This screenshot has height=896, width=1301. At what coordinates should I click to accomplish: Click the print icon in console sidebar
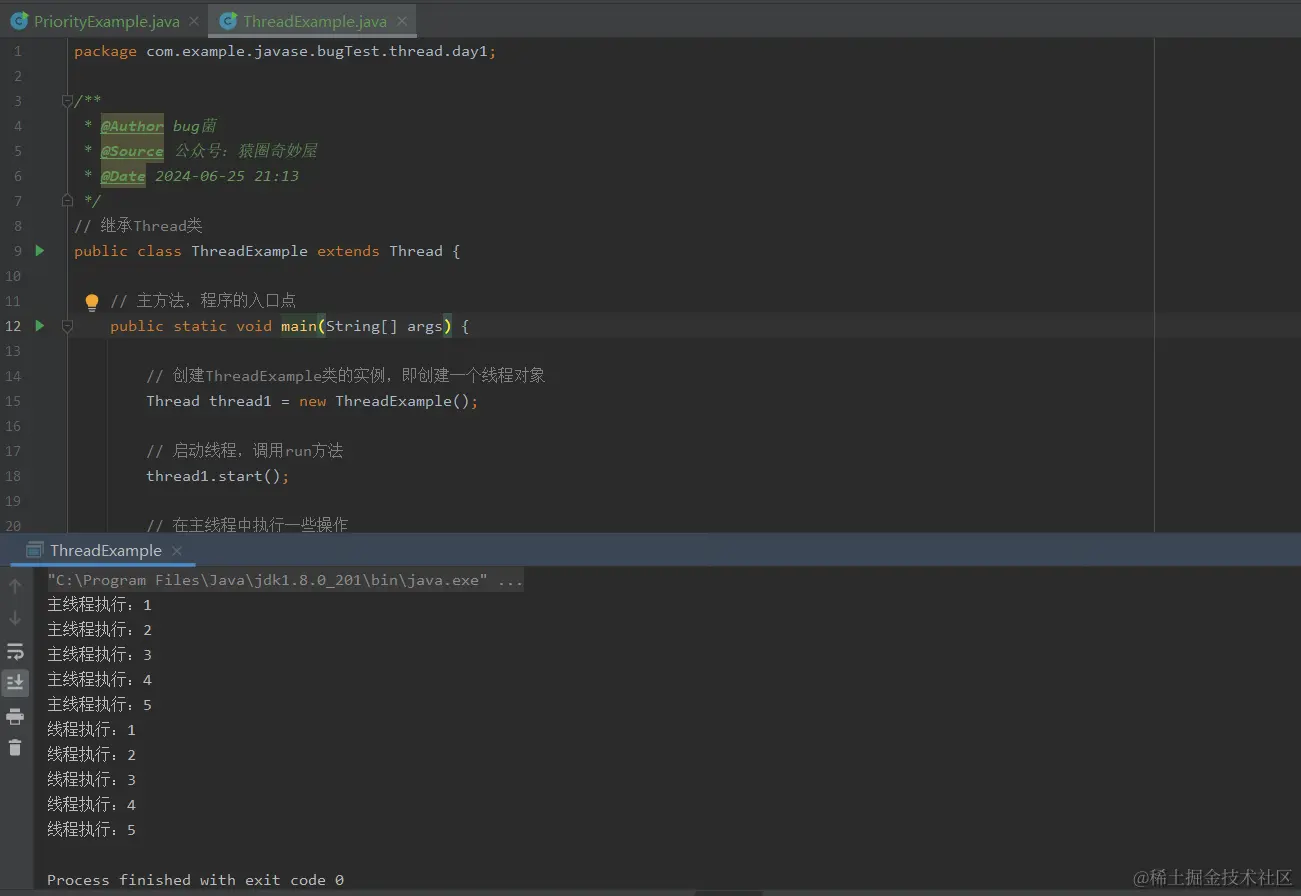[15, 716]
